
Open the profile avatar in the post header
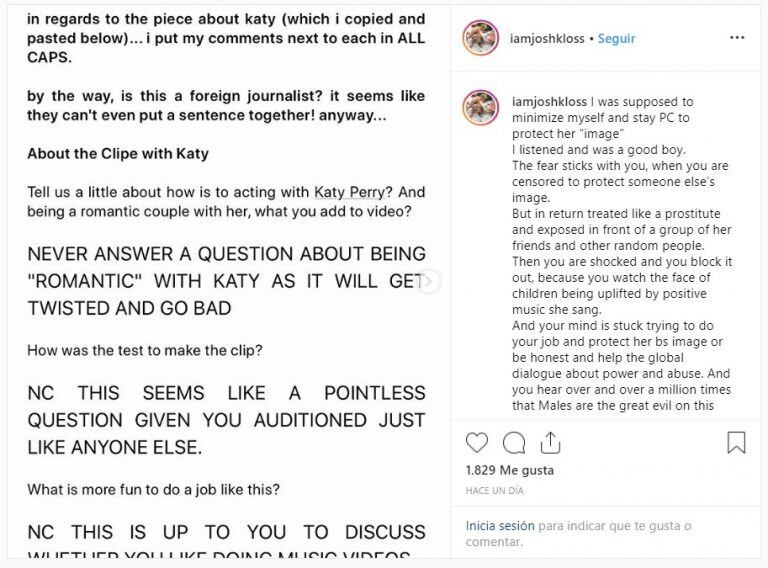pos(480,38)
